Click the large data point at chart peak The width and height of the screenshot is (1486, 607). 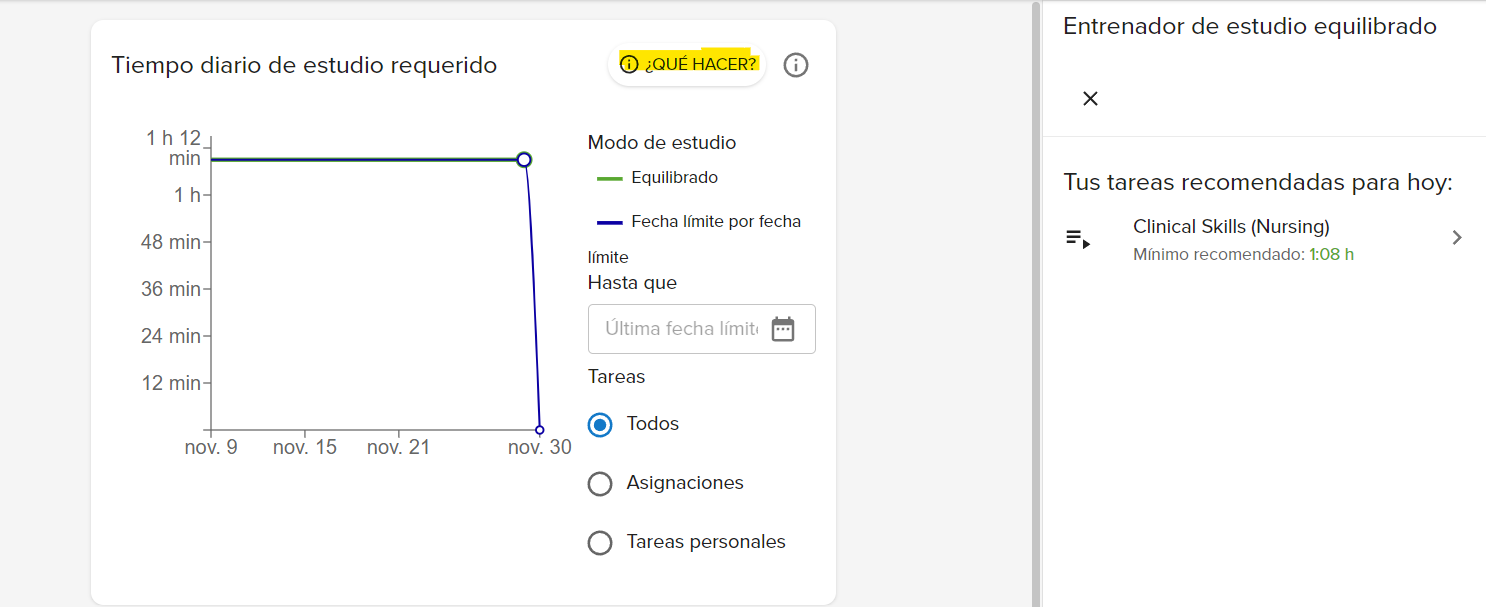pos(524,160)
